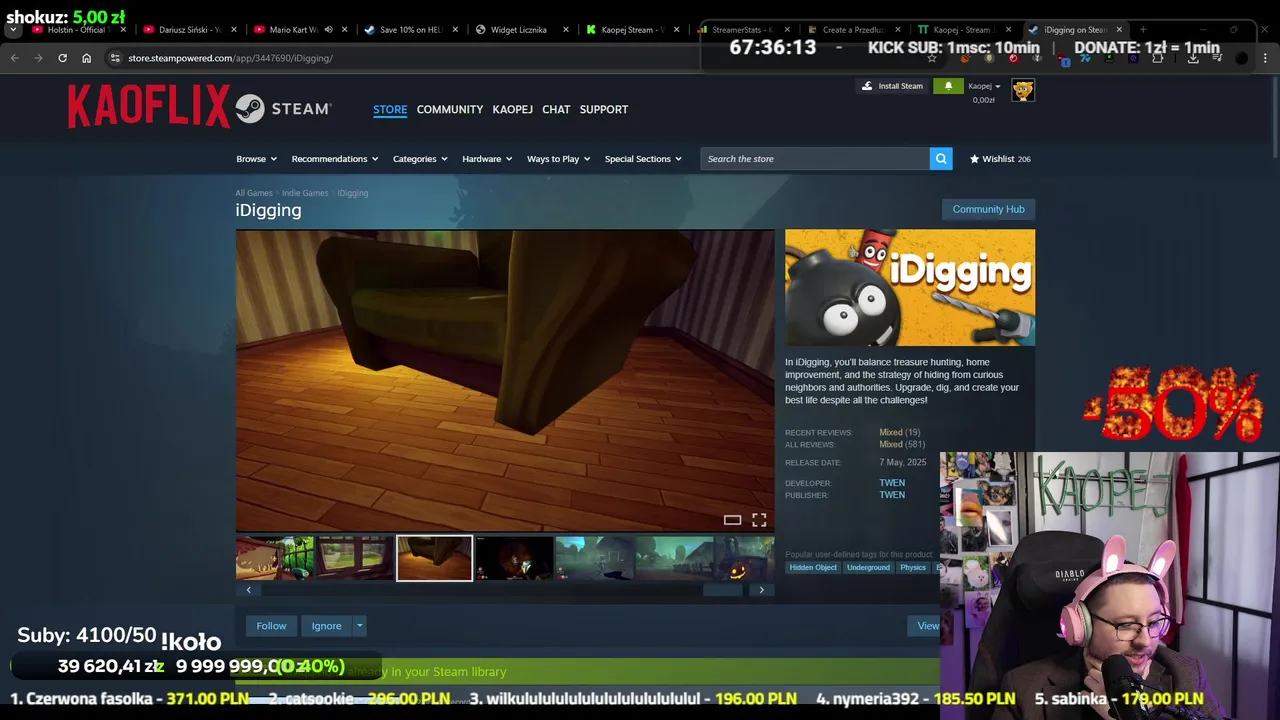Click the page vertical scrollbar
This screenshot has width=1280, height=720.
(x=1274, y=115)
